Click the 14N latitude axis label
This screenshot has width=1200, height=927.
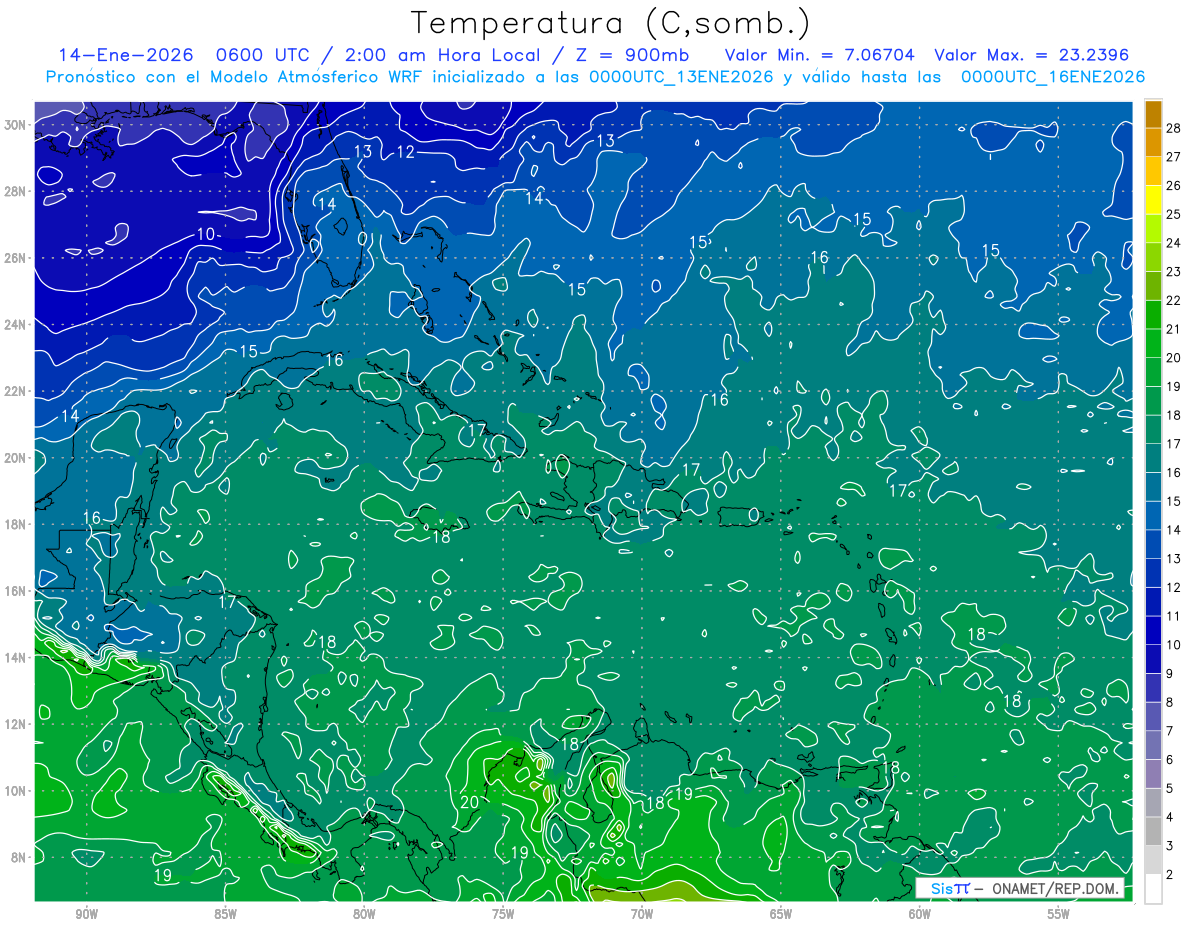click(16, 657)
